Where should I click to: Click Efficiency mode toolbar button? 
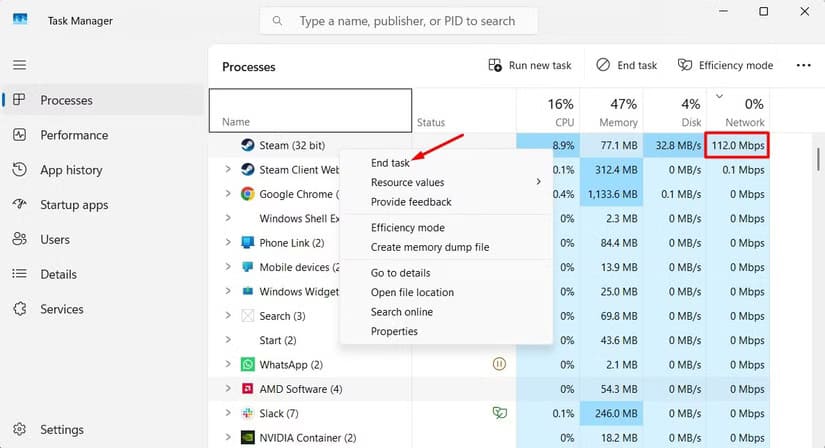725,65
